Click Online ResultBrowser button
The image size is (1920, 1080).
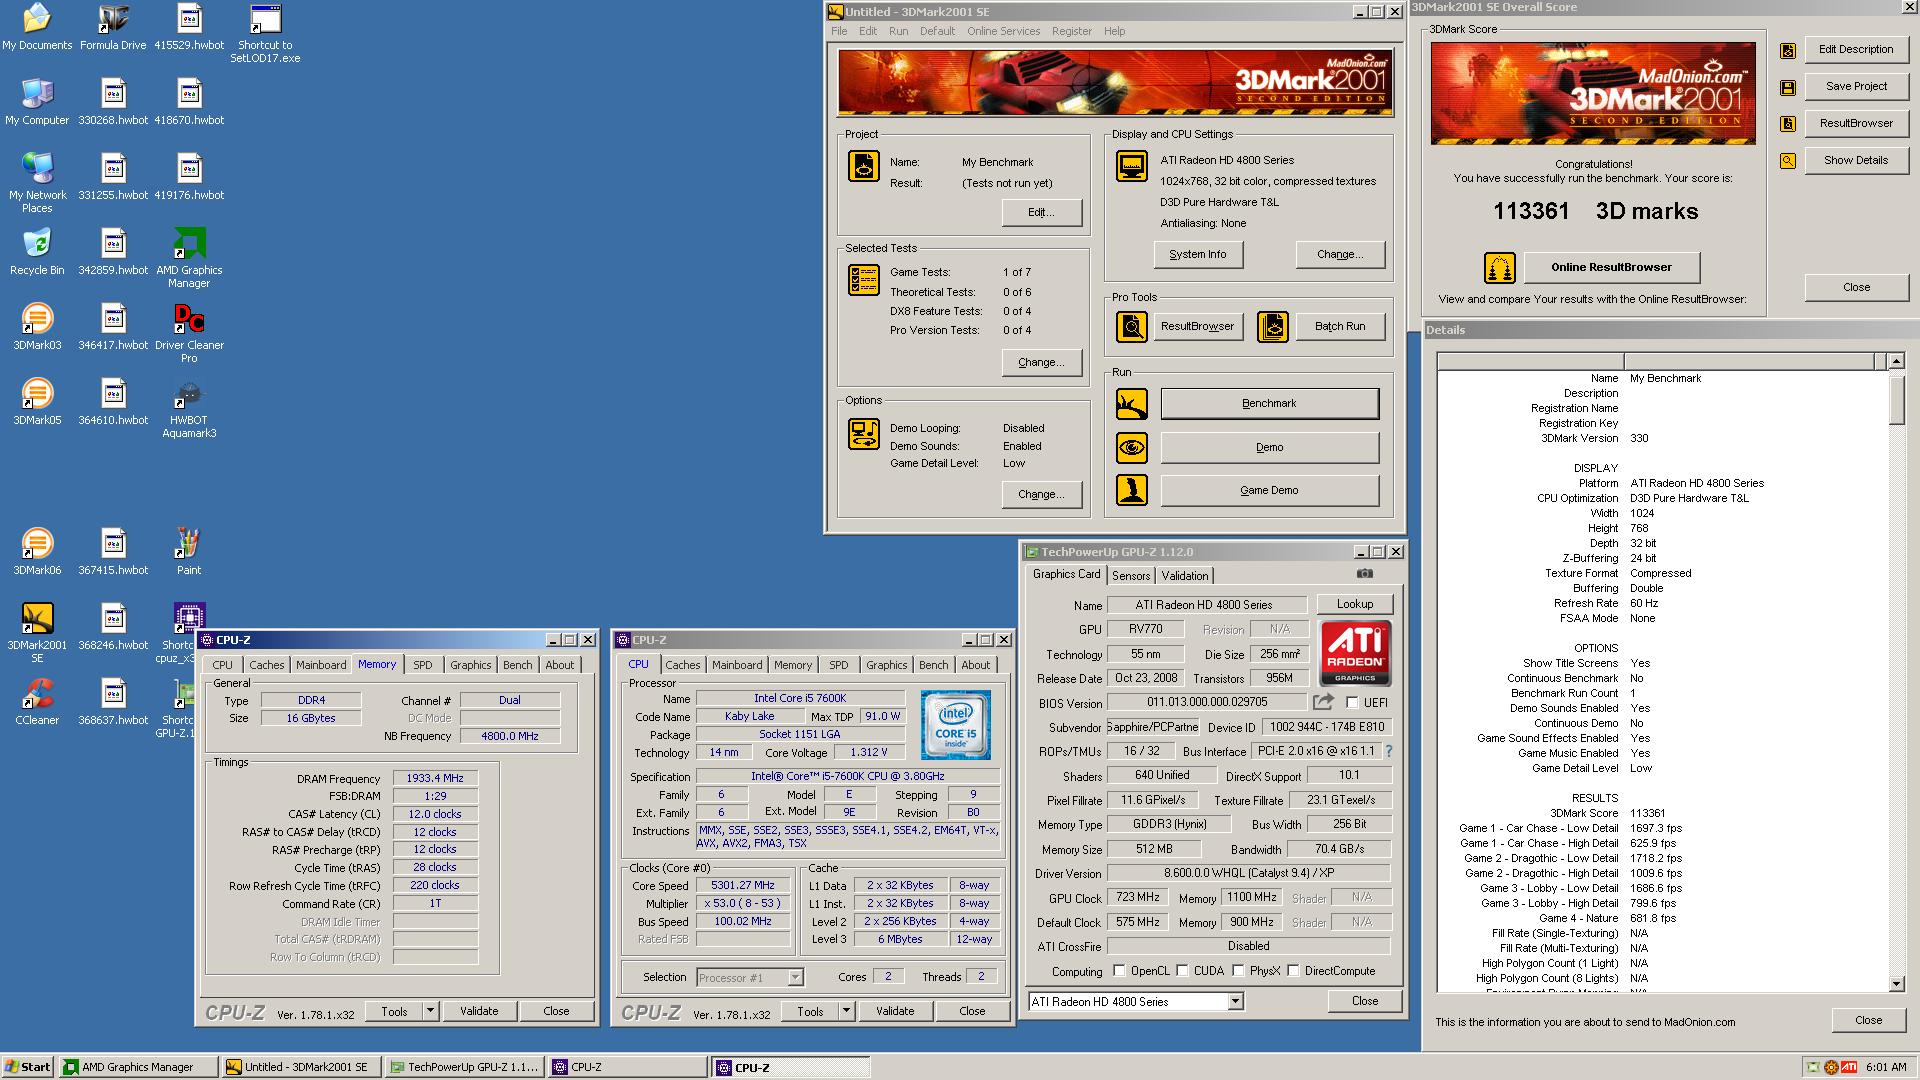click(1611, 267)
